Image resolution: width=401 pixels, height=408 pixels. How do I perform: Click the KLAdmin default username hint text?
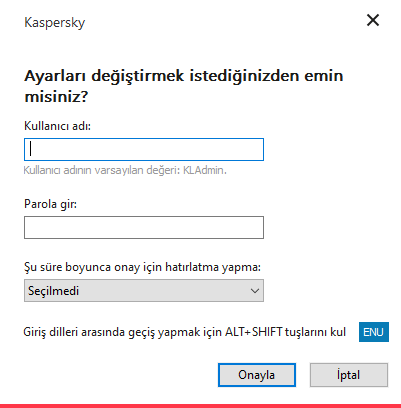pos(125,170)
